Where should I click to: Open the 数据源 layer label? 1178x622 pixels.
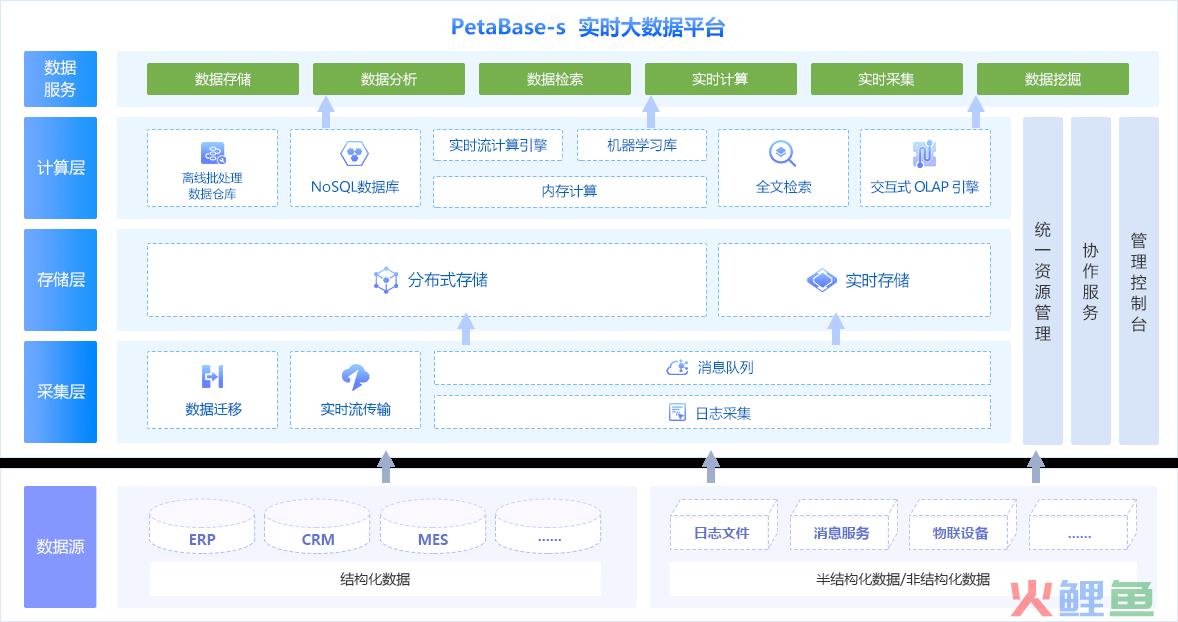60,547
